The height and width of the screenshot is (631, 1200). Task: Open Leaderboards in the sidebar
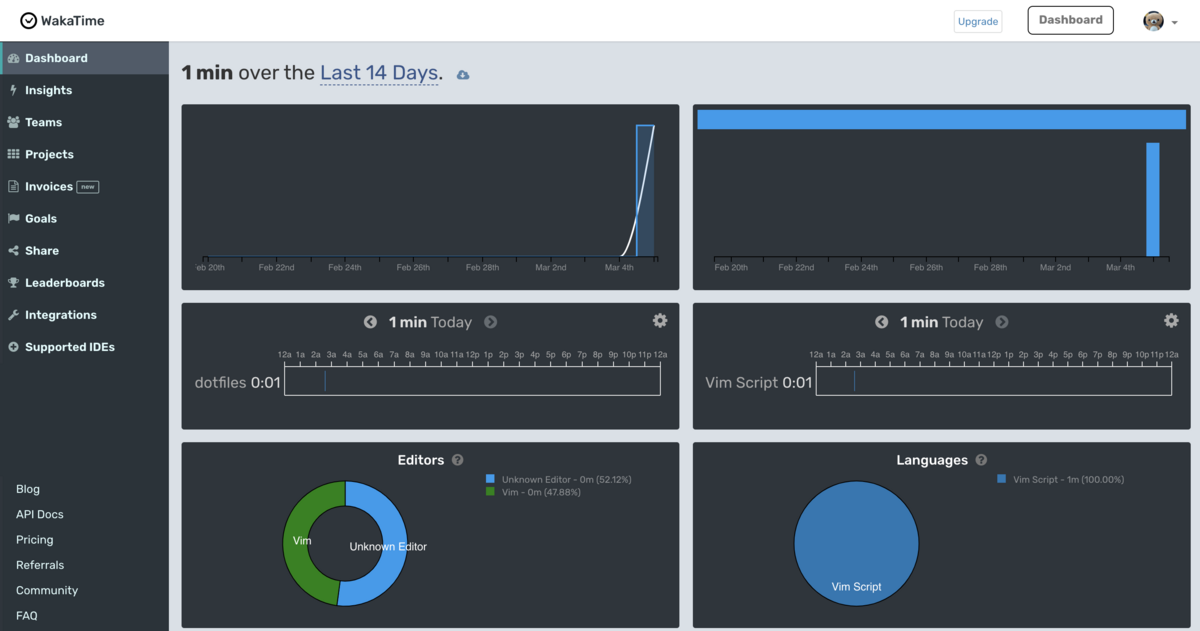85,282
